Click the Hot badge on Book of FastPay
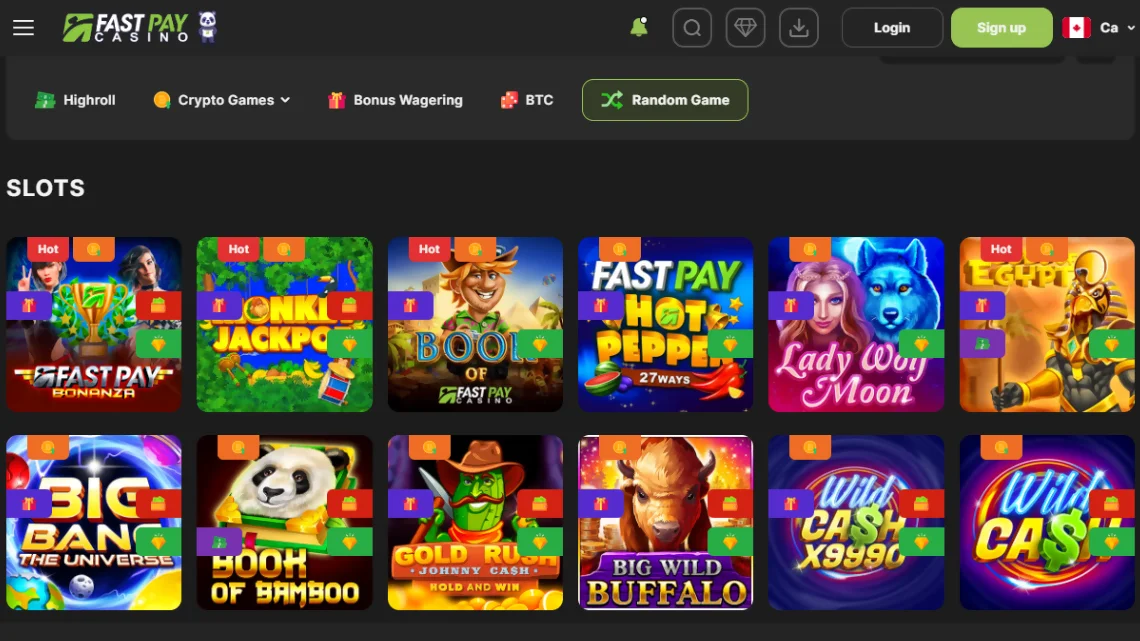The width and height of the screenshot is (1140, 641). (x=429, y=249)
